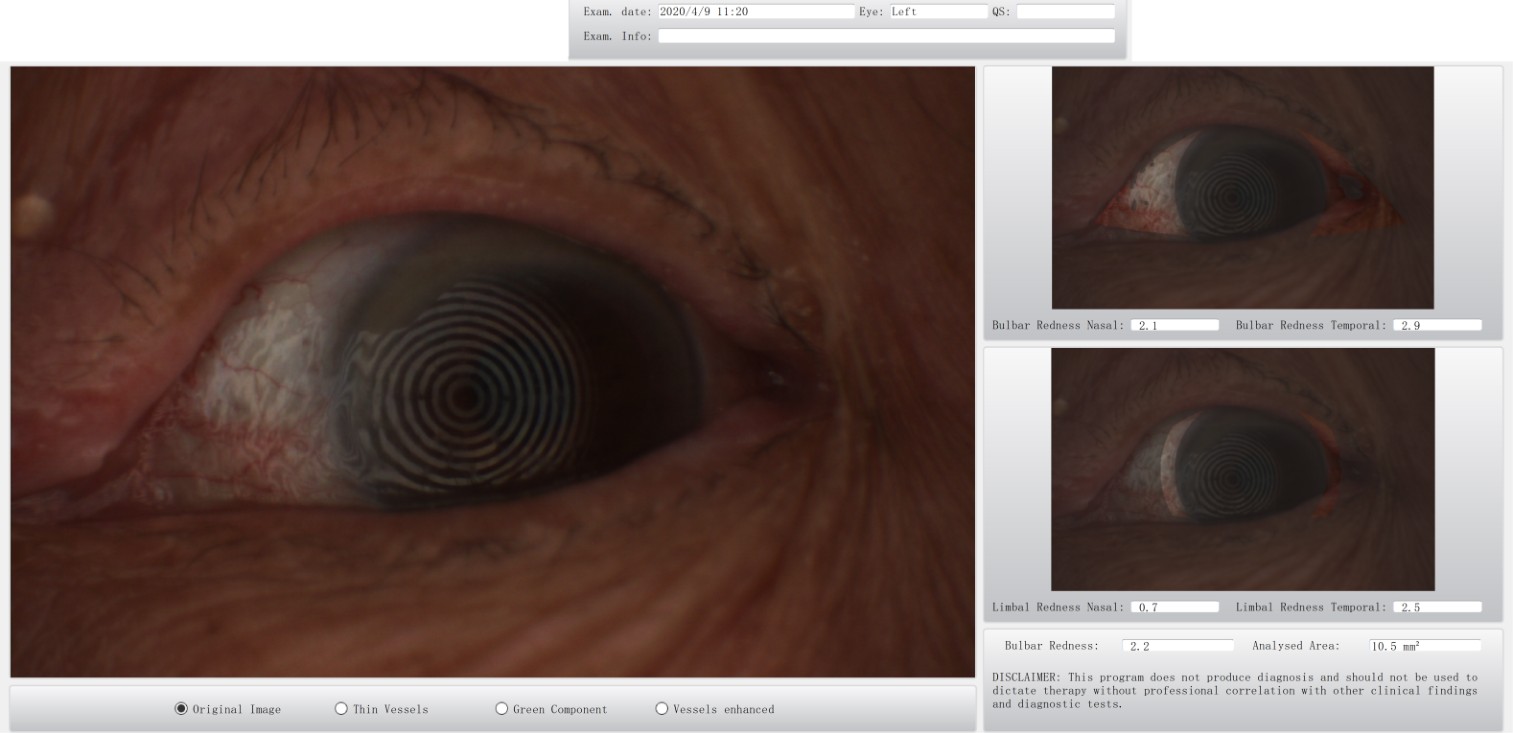Click the "Analysed Area:" label
The image size is (1513, 734).
pos(1296,646)
